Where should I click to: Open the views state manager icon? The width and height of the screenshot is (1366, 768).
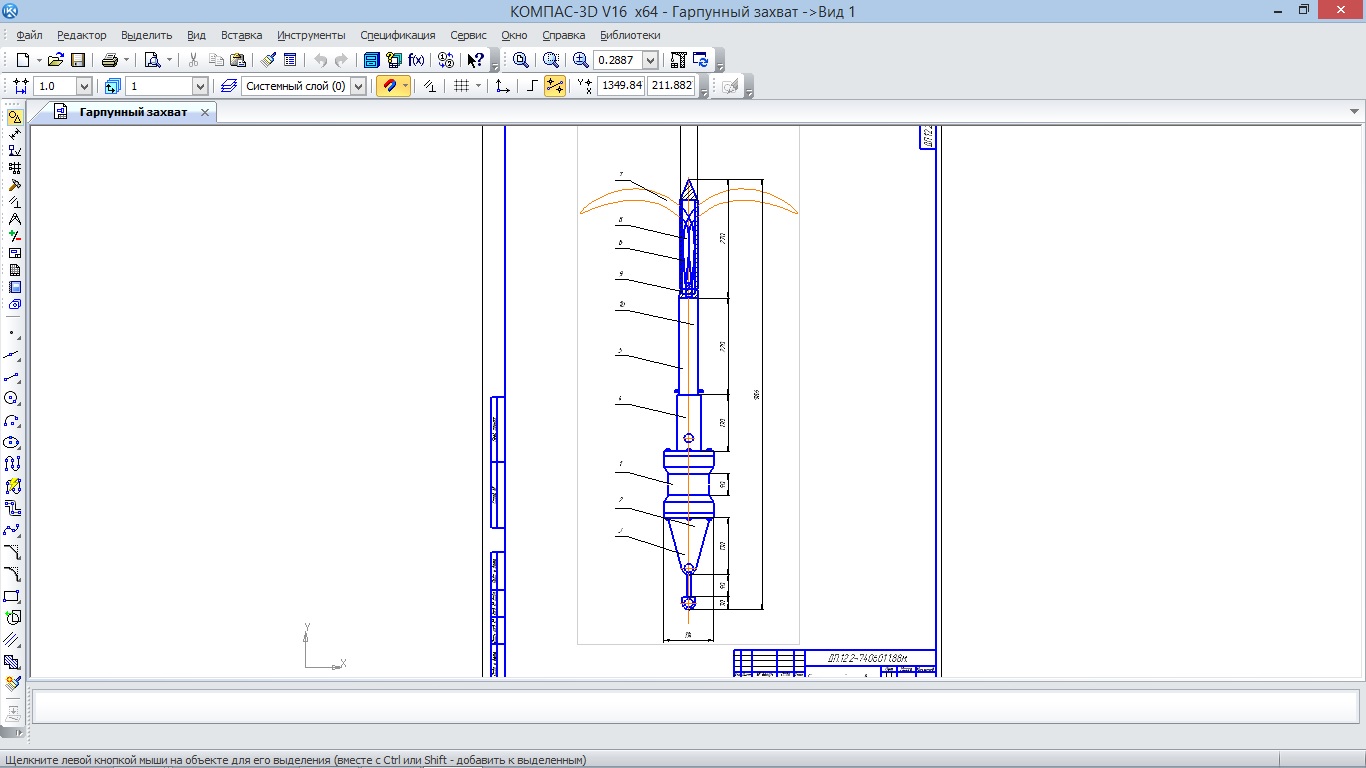112,86
